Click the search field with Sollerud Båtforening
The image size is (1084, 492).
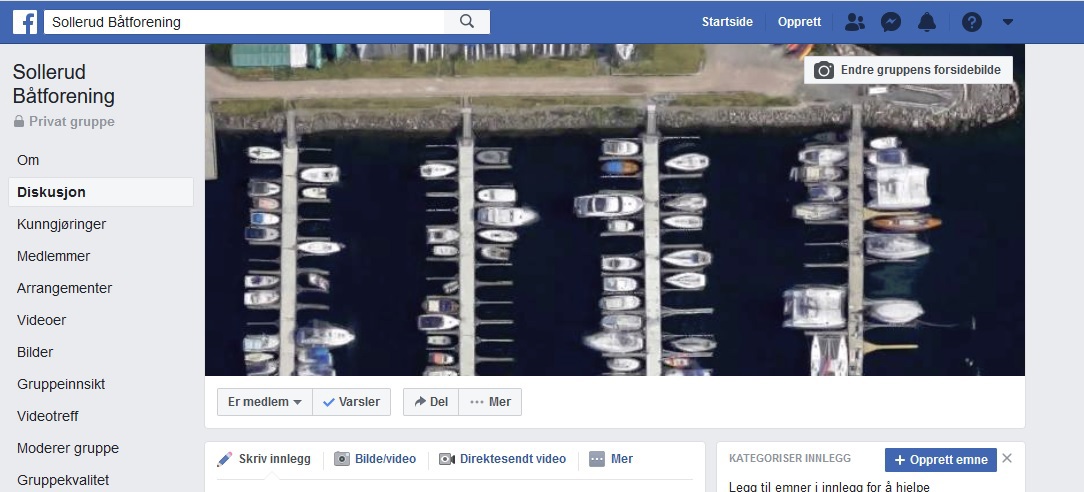pos(245,22)
